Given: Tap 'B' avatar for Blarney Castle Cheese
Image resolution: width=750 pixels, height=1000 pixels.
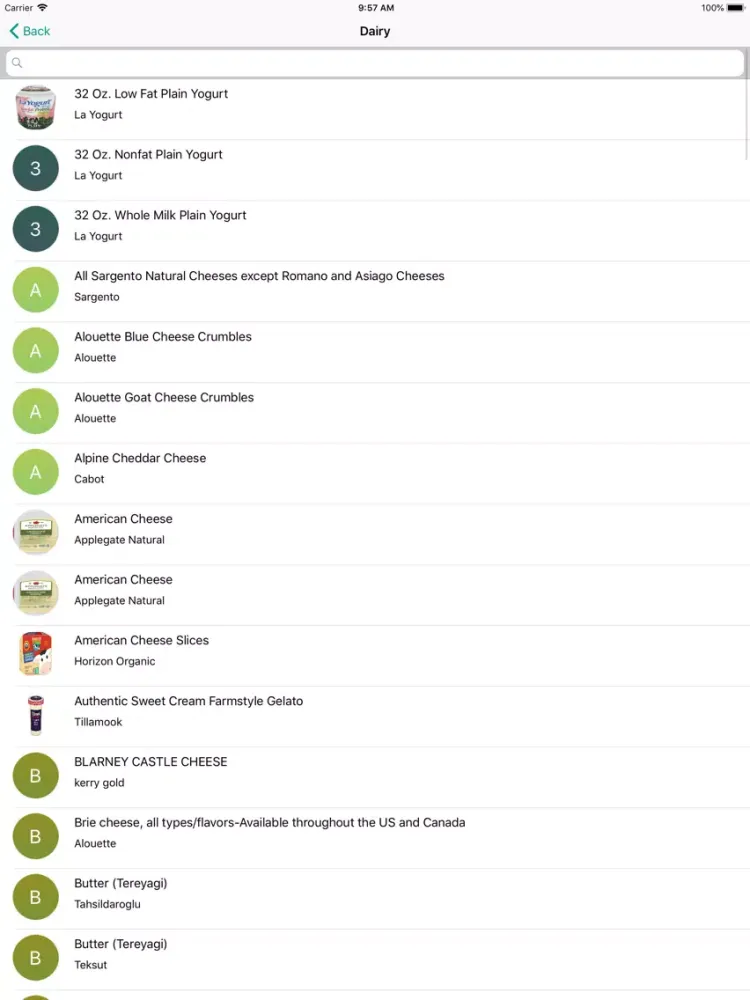Looking at the screenshot, I should pos(36,776).
